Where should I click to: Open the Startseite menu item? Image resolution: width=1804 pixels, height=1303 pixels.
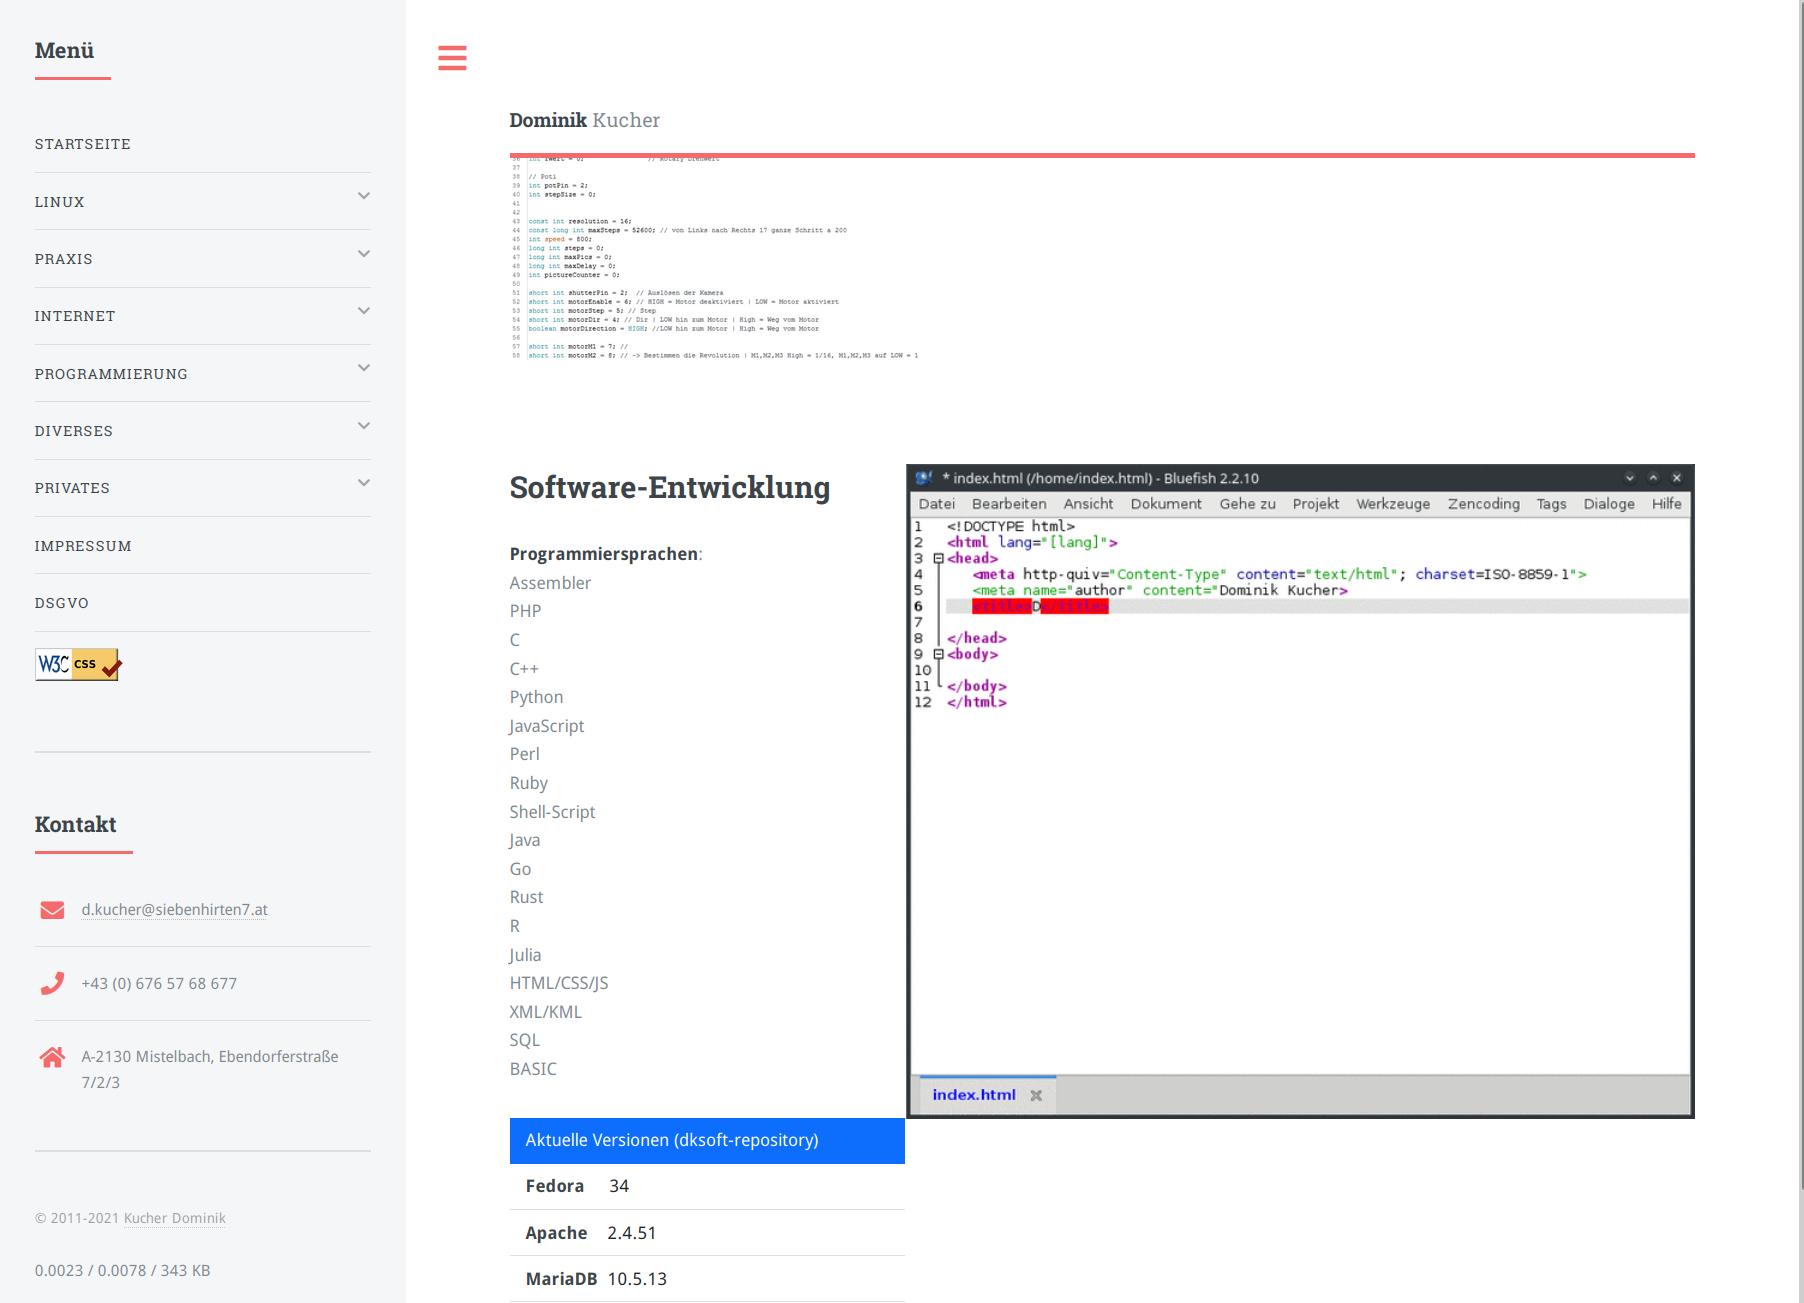83,144
